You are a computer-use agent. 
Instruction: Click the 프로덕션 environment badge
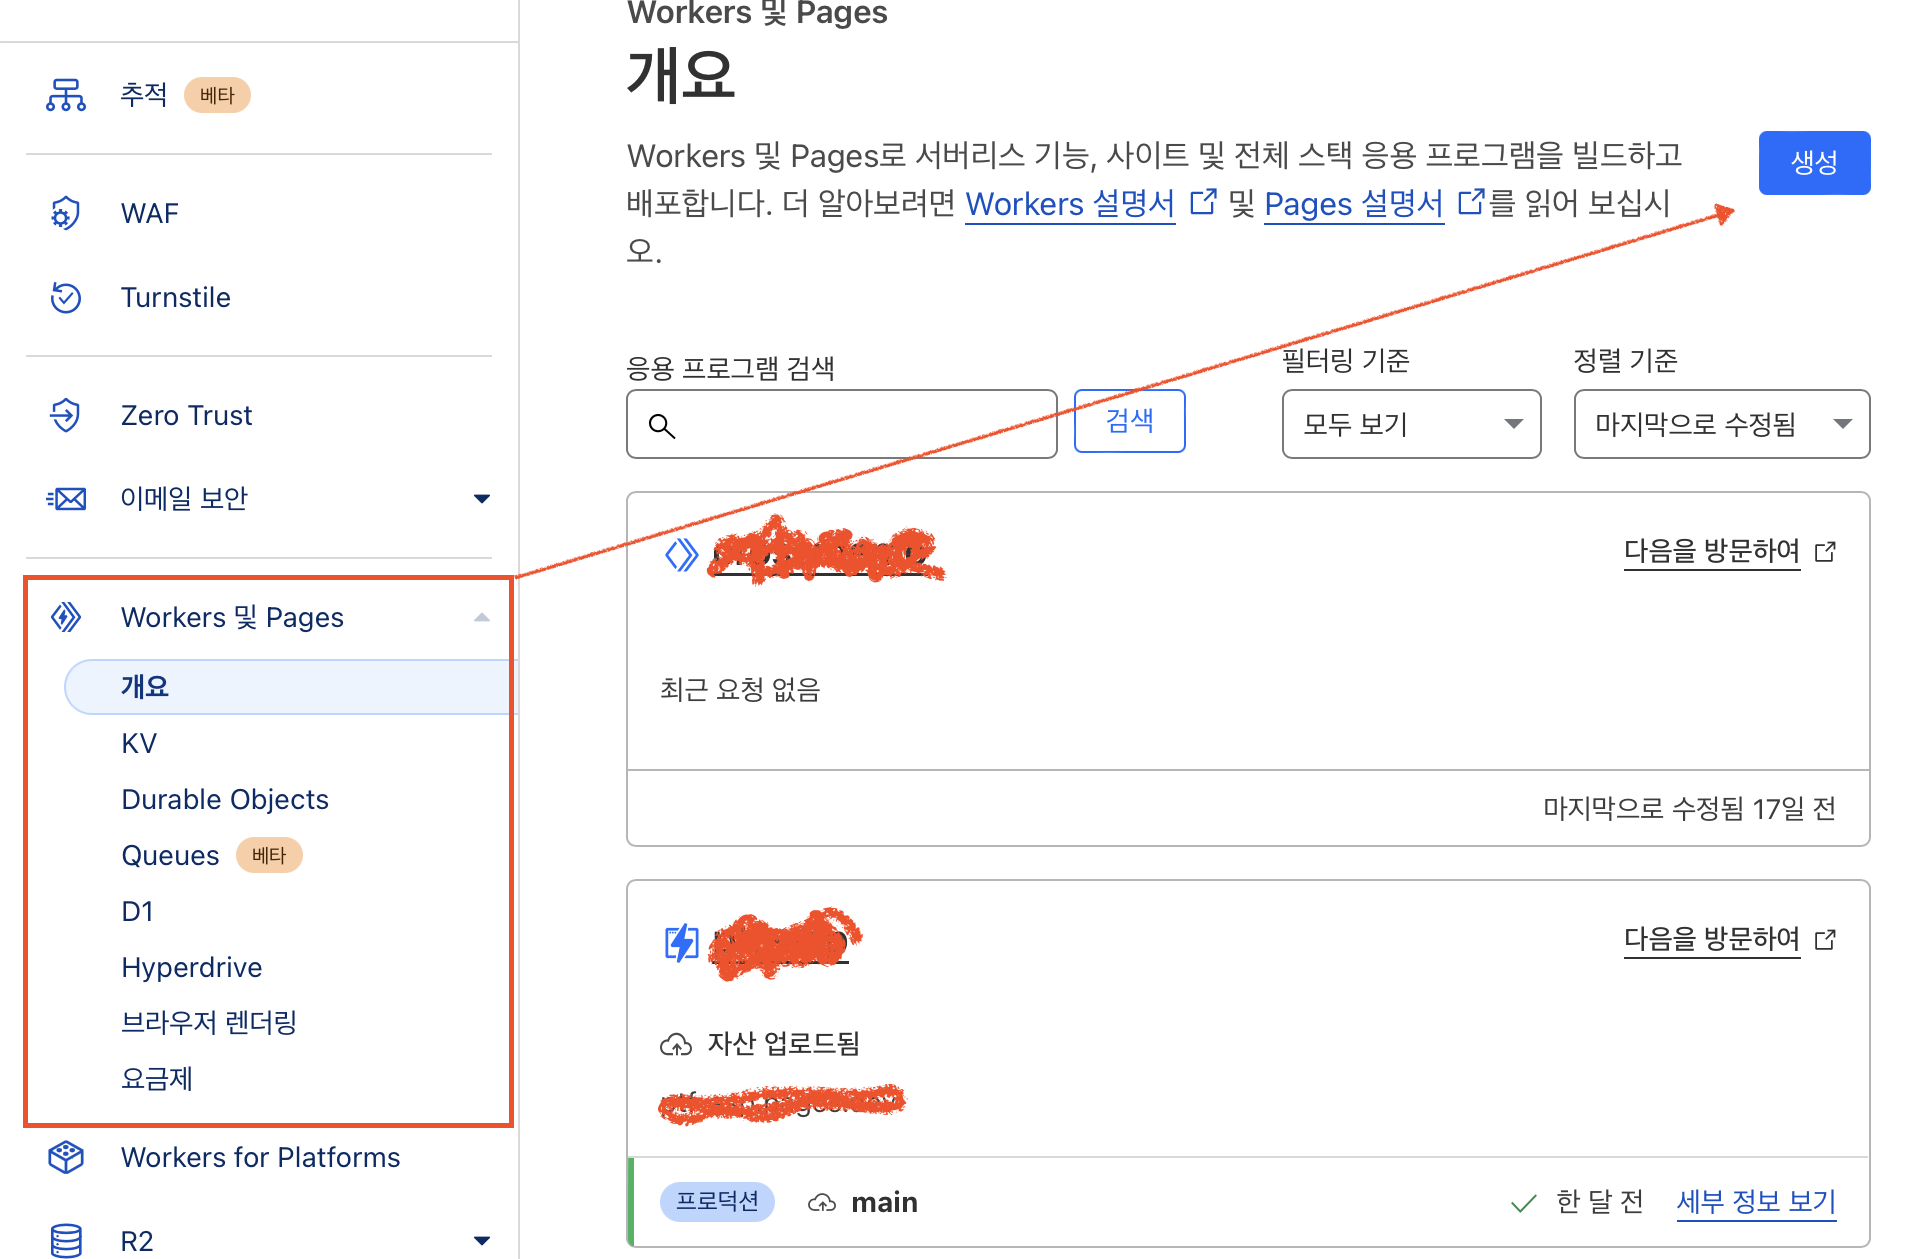717,1201
